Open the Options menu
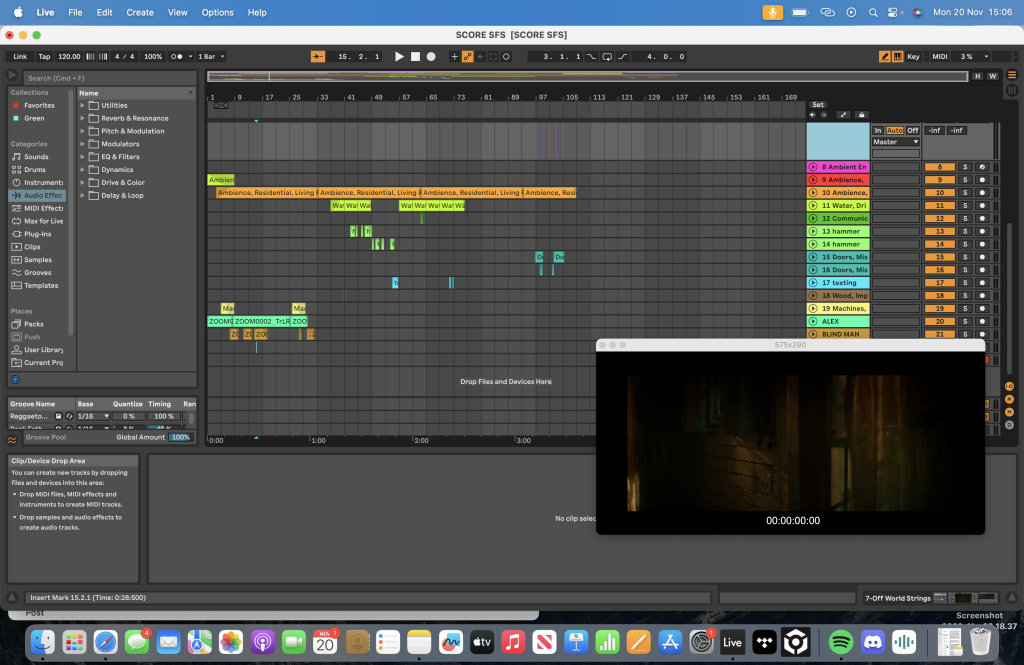The width and height of the screenshot is (1024, 665). point(217,12)
